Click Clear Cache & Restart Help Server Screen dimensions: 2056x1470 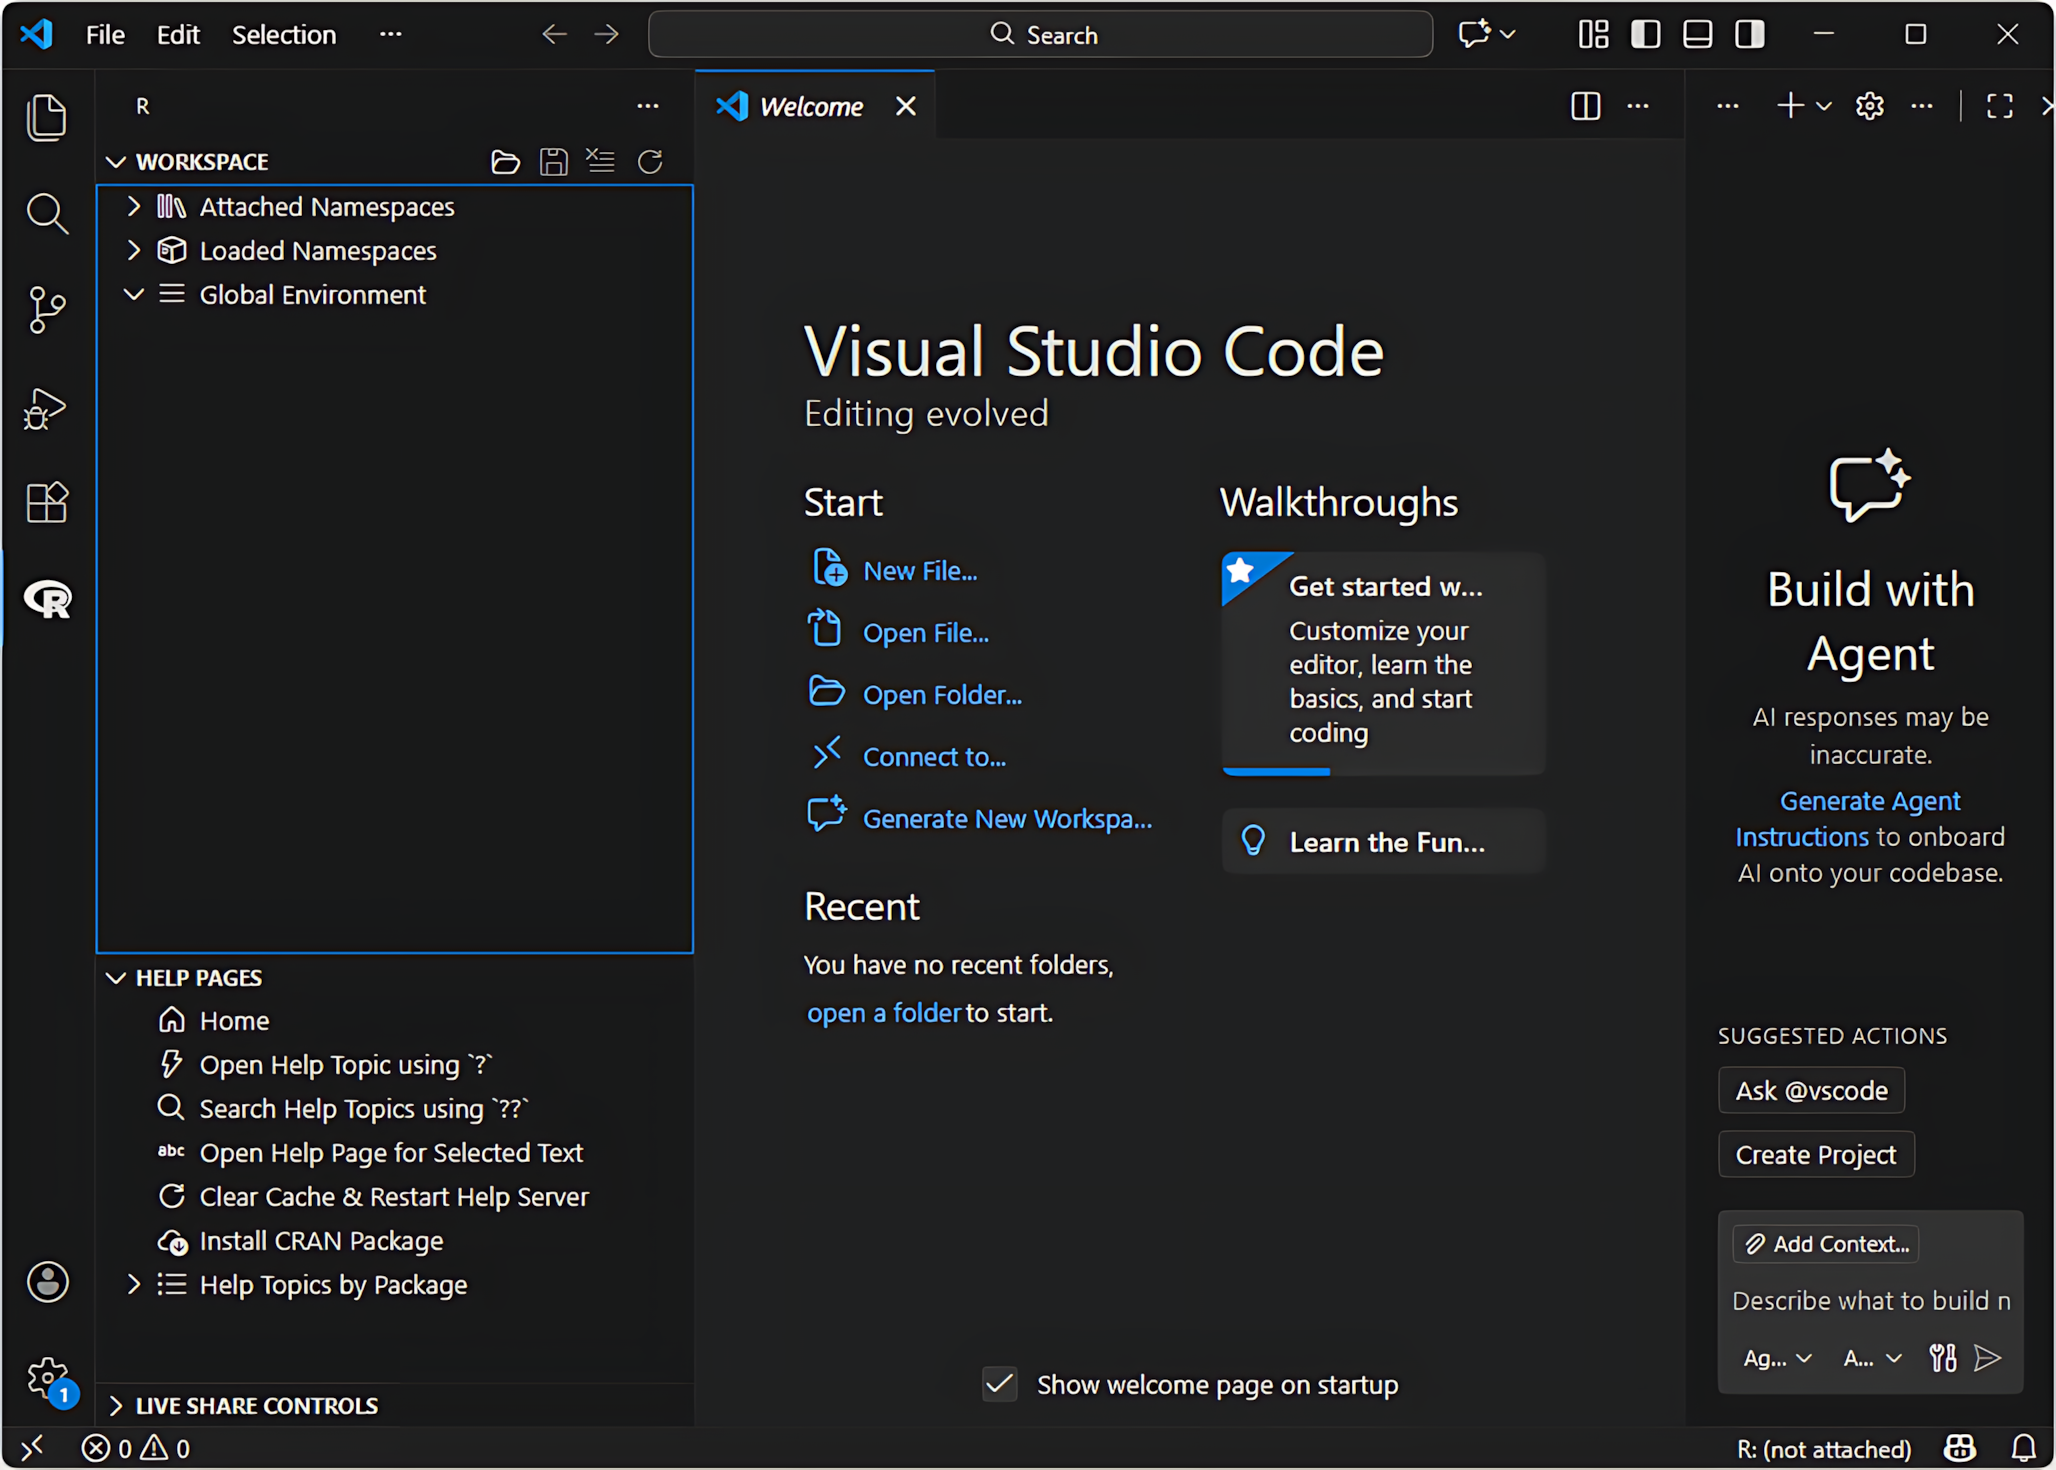[x=393, y=1197]
